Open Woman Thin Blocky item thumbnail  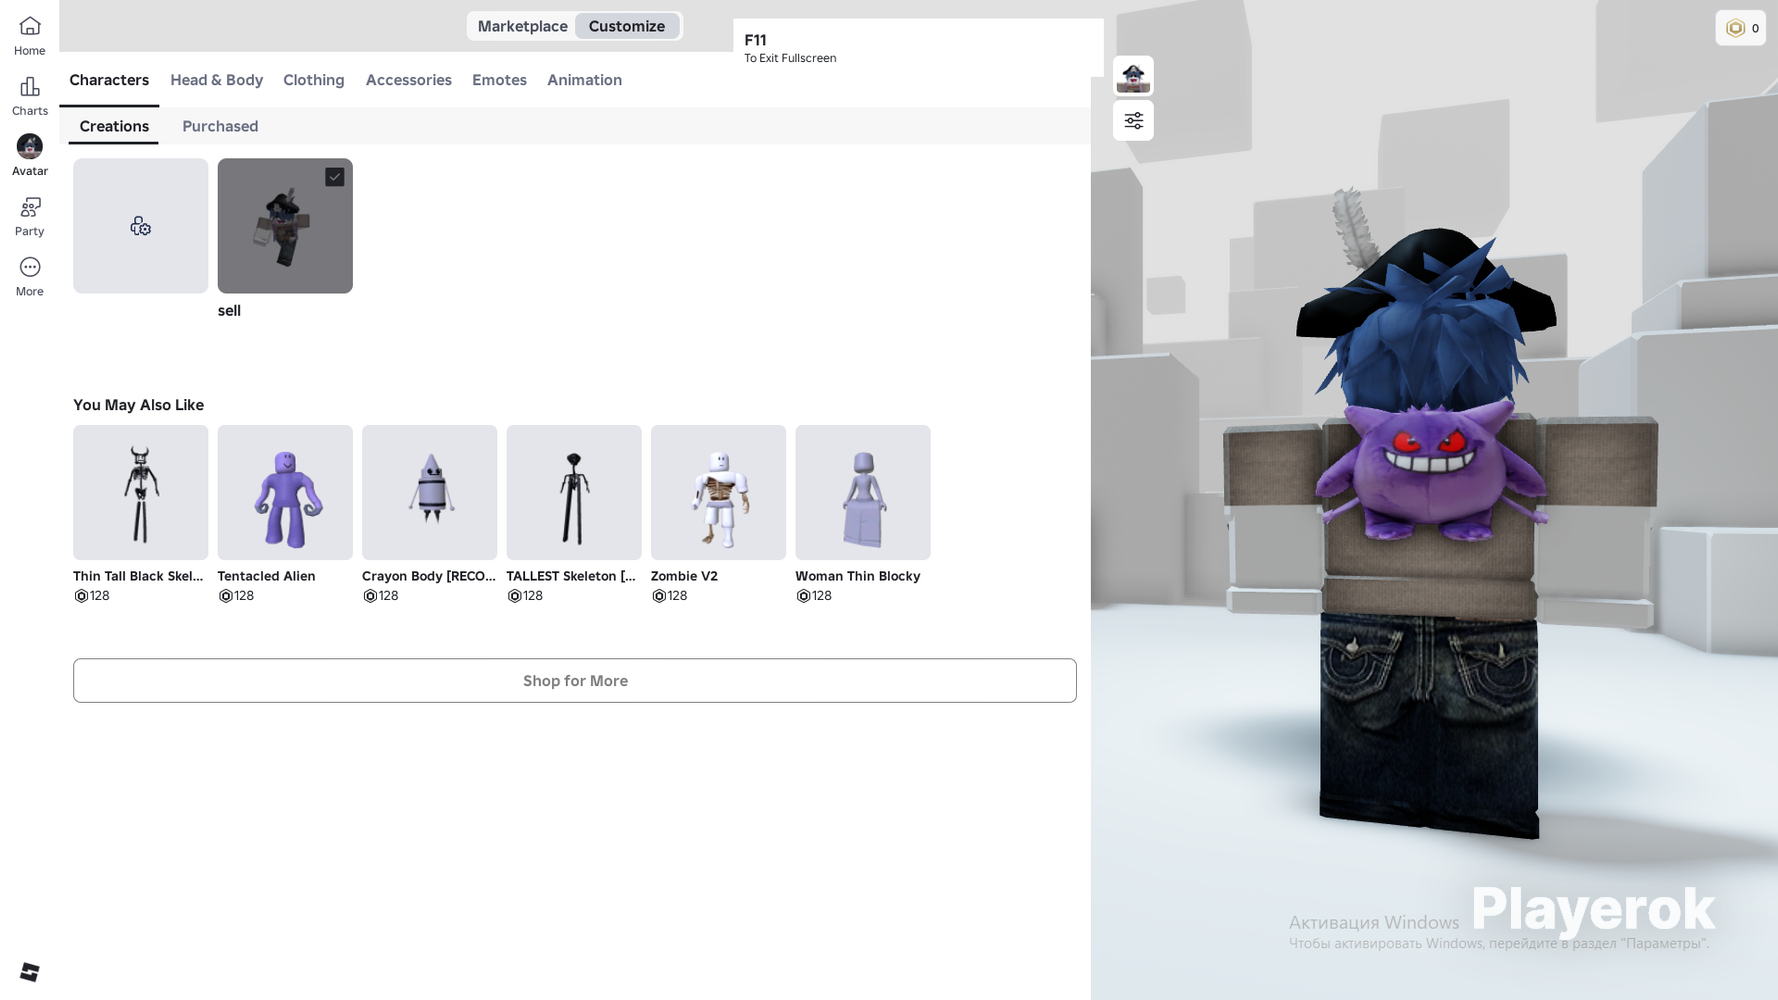[863, 493]
